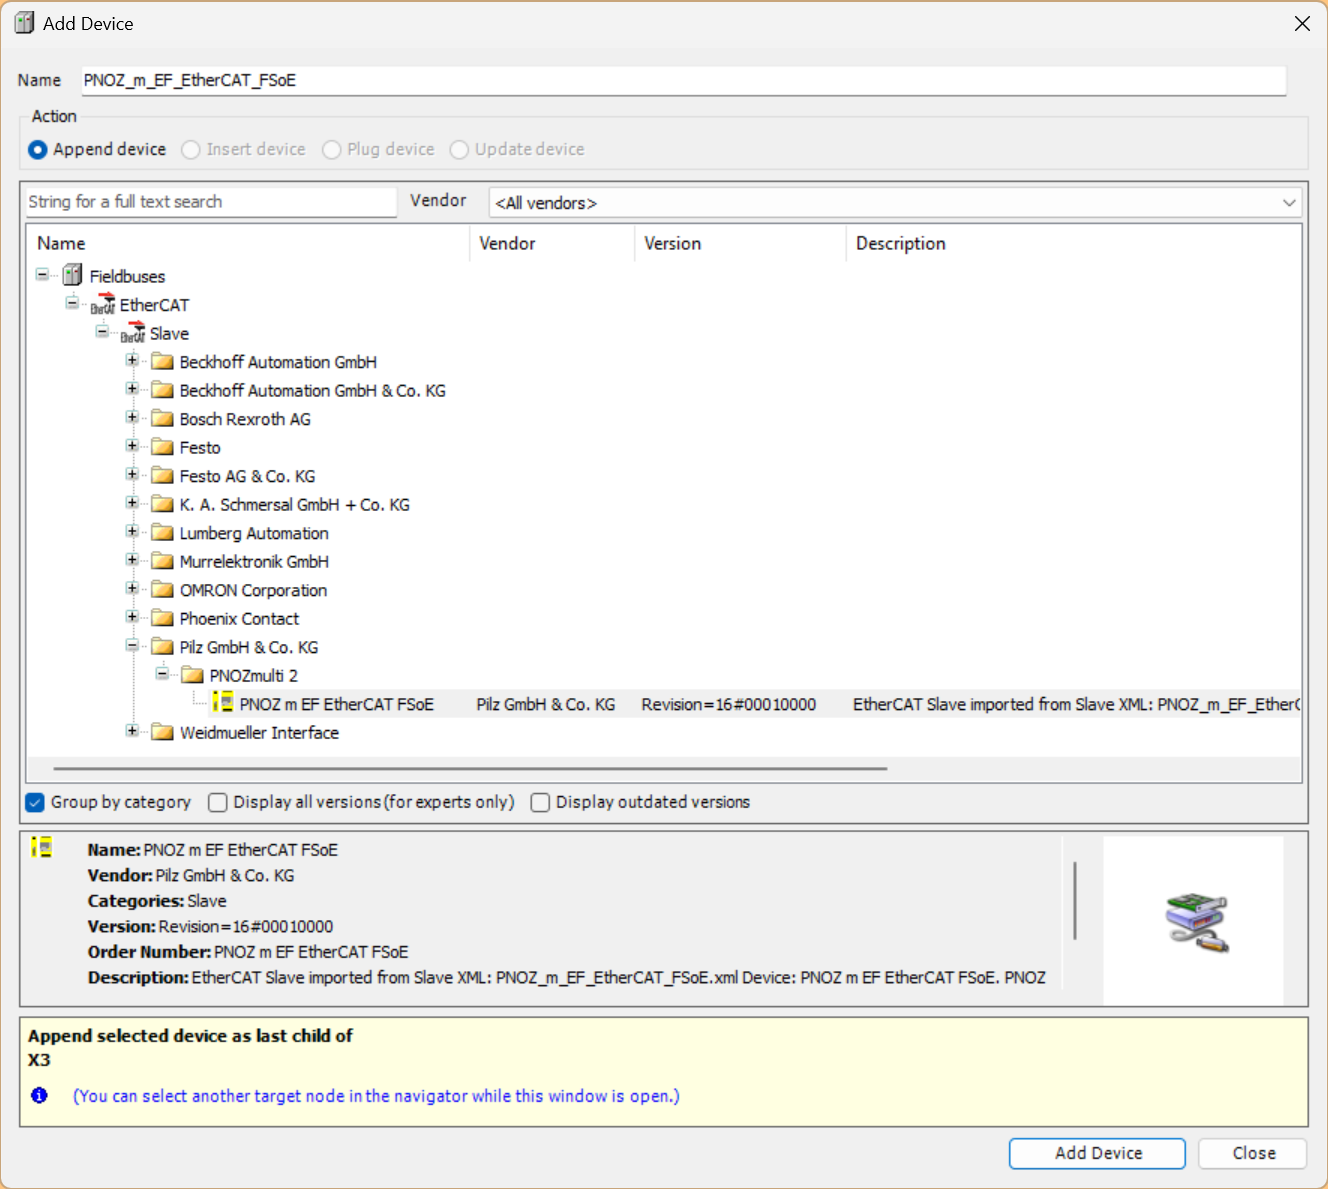The image size is (1328, 1189).
Task: Expand the Bosch Rexroth AG node
Action: click(x=132, y=417)
